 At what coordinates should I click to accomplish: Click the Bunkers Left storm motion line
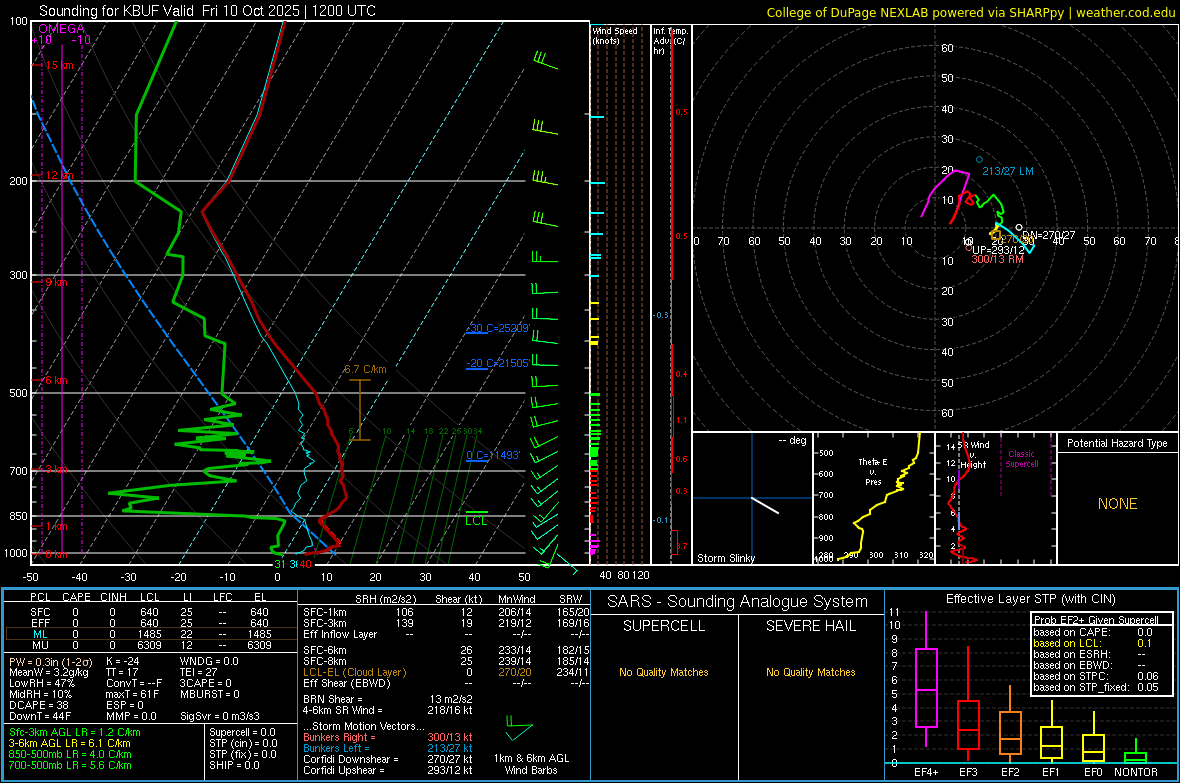click(388, 748)
